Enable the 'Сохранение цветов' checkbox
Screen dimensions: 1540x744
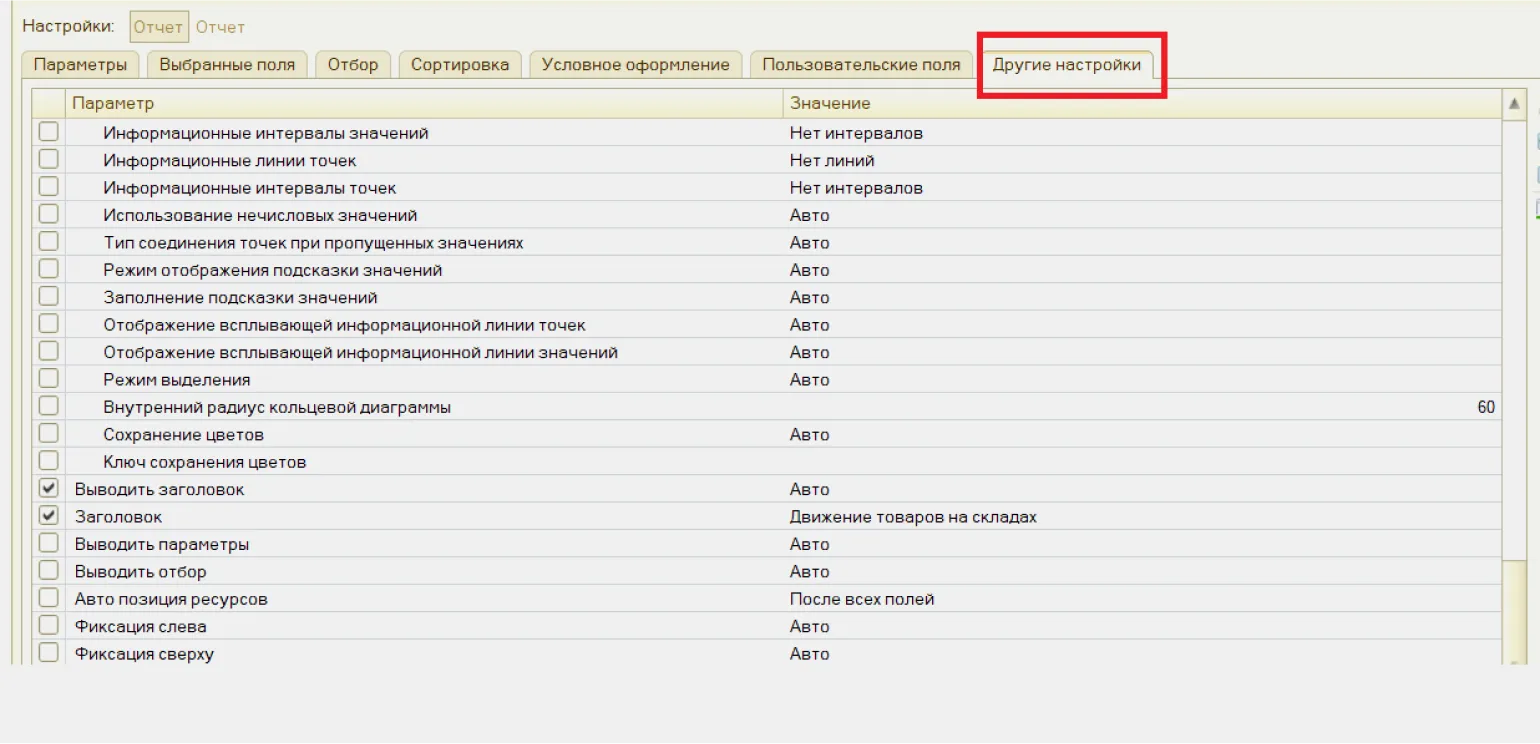tap(48, 434)
